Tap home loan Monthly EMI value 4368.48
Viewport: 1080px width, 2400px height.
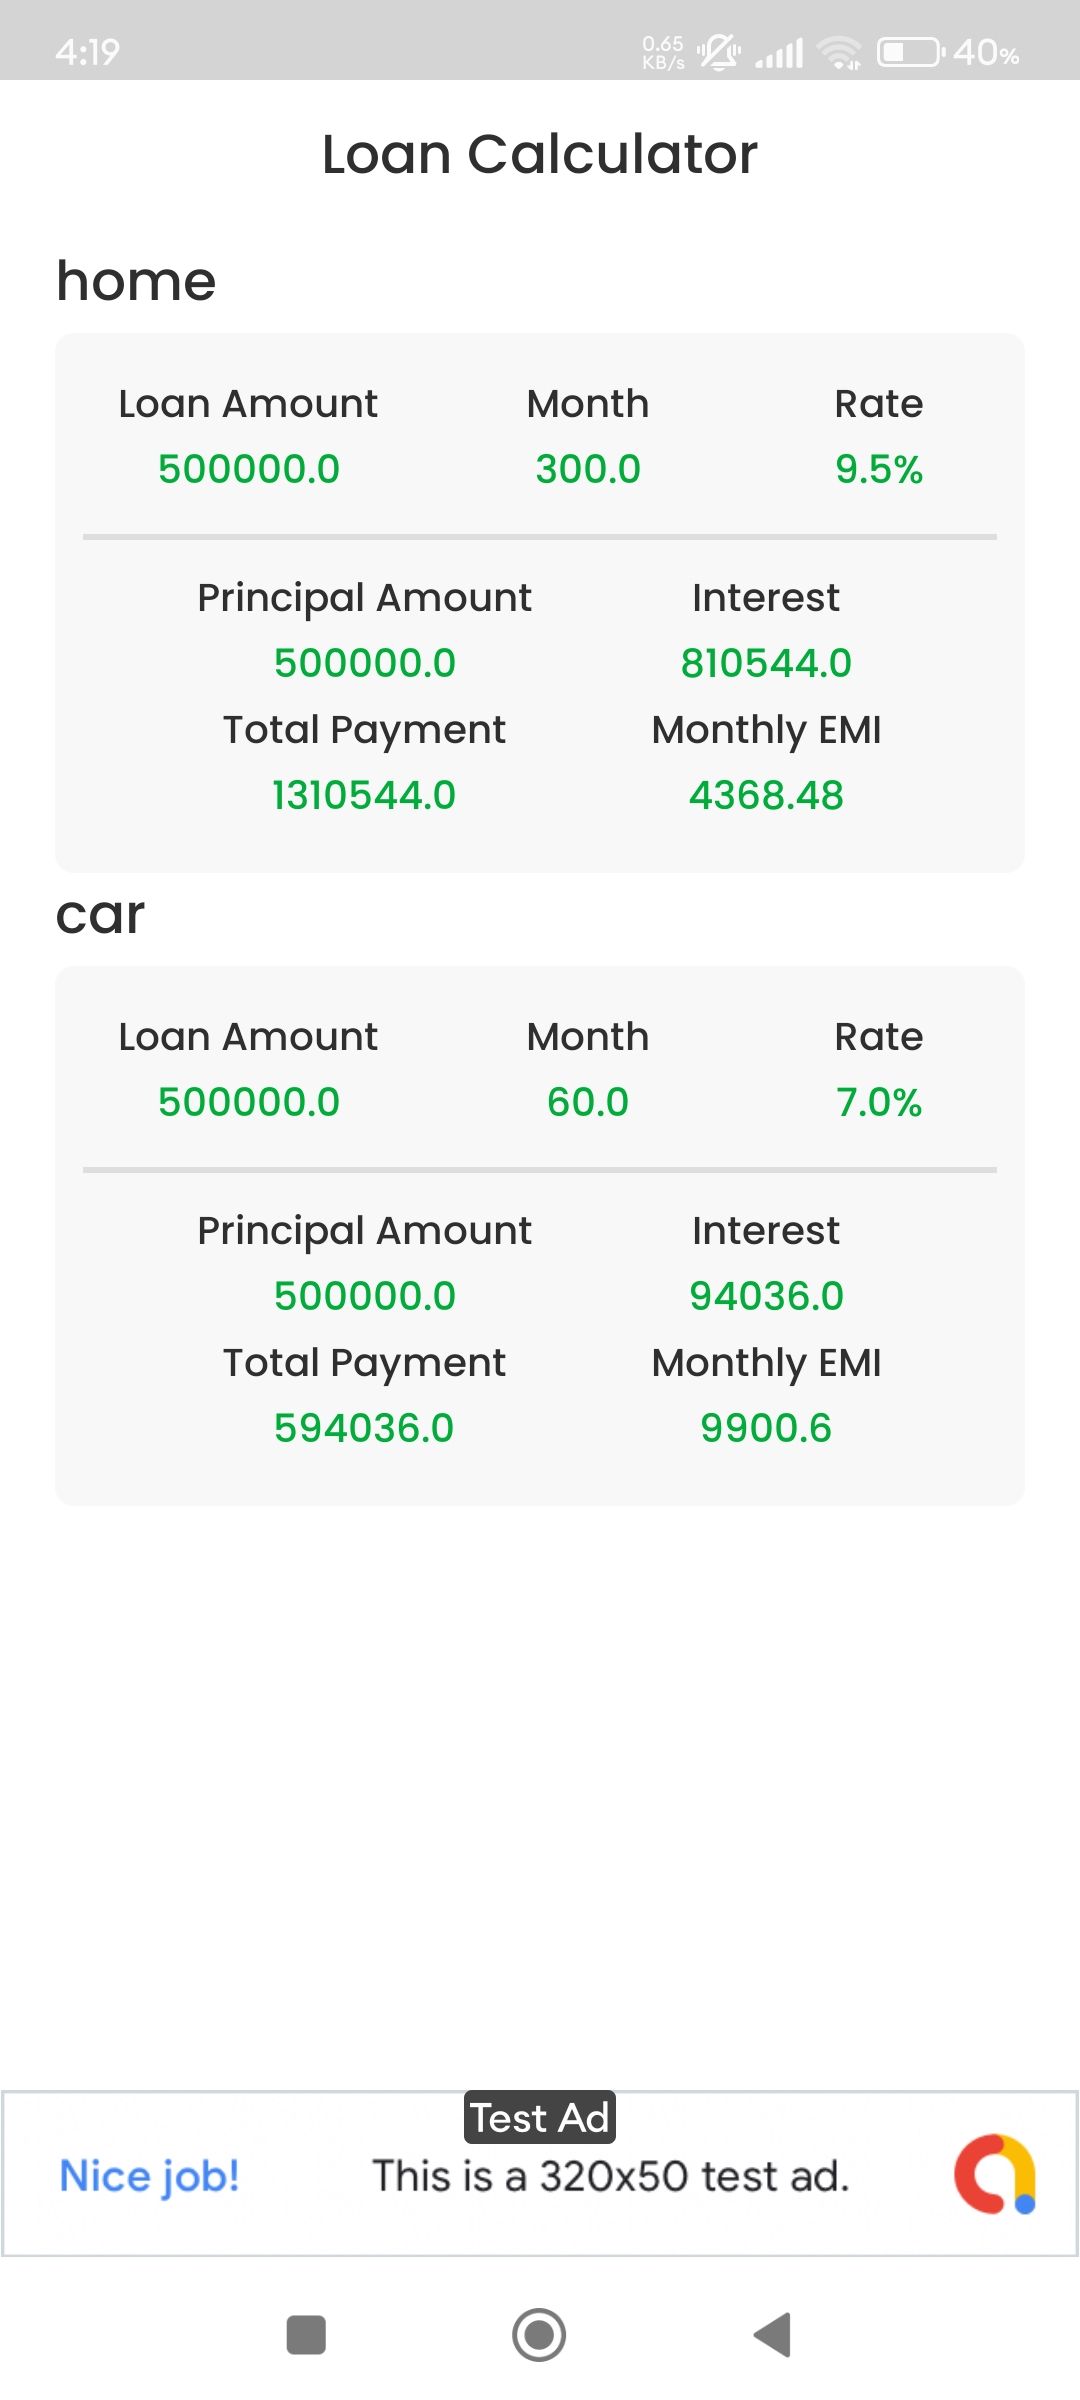[766, 795]
